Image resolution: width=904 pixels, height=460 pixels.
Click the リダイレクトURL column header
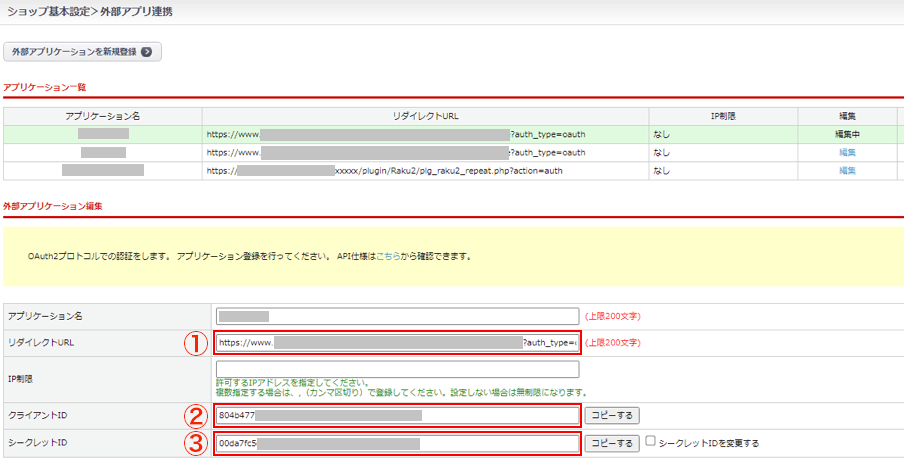tap(425, 116)
